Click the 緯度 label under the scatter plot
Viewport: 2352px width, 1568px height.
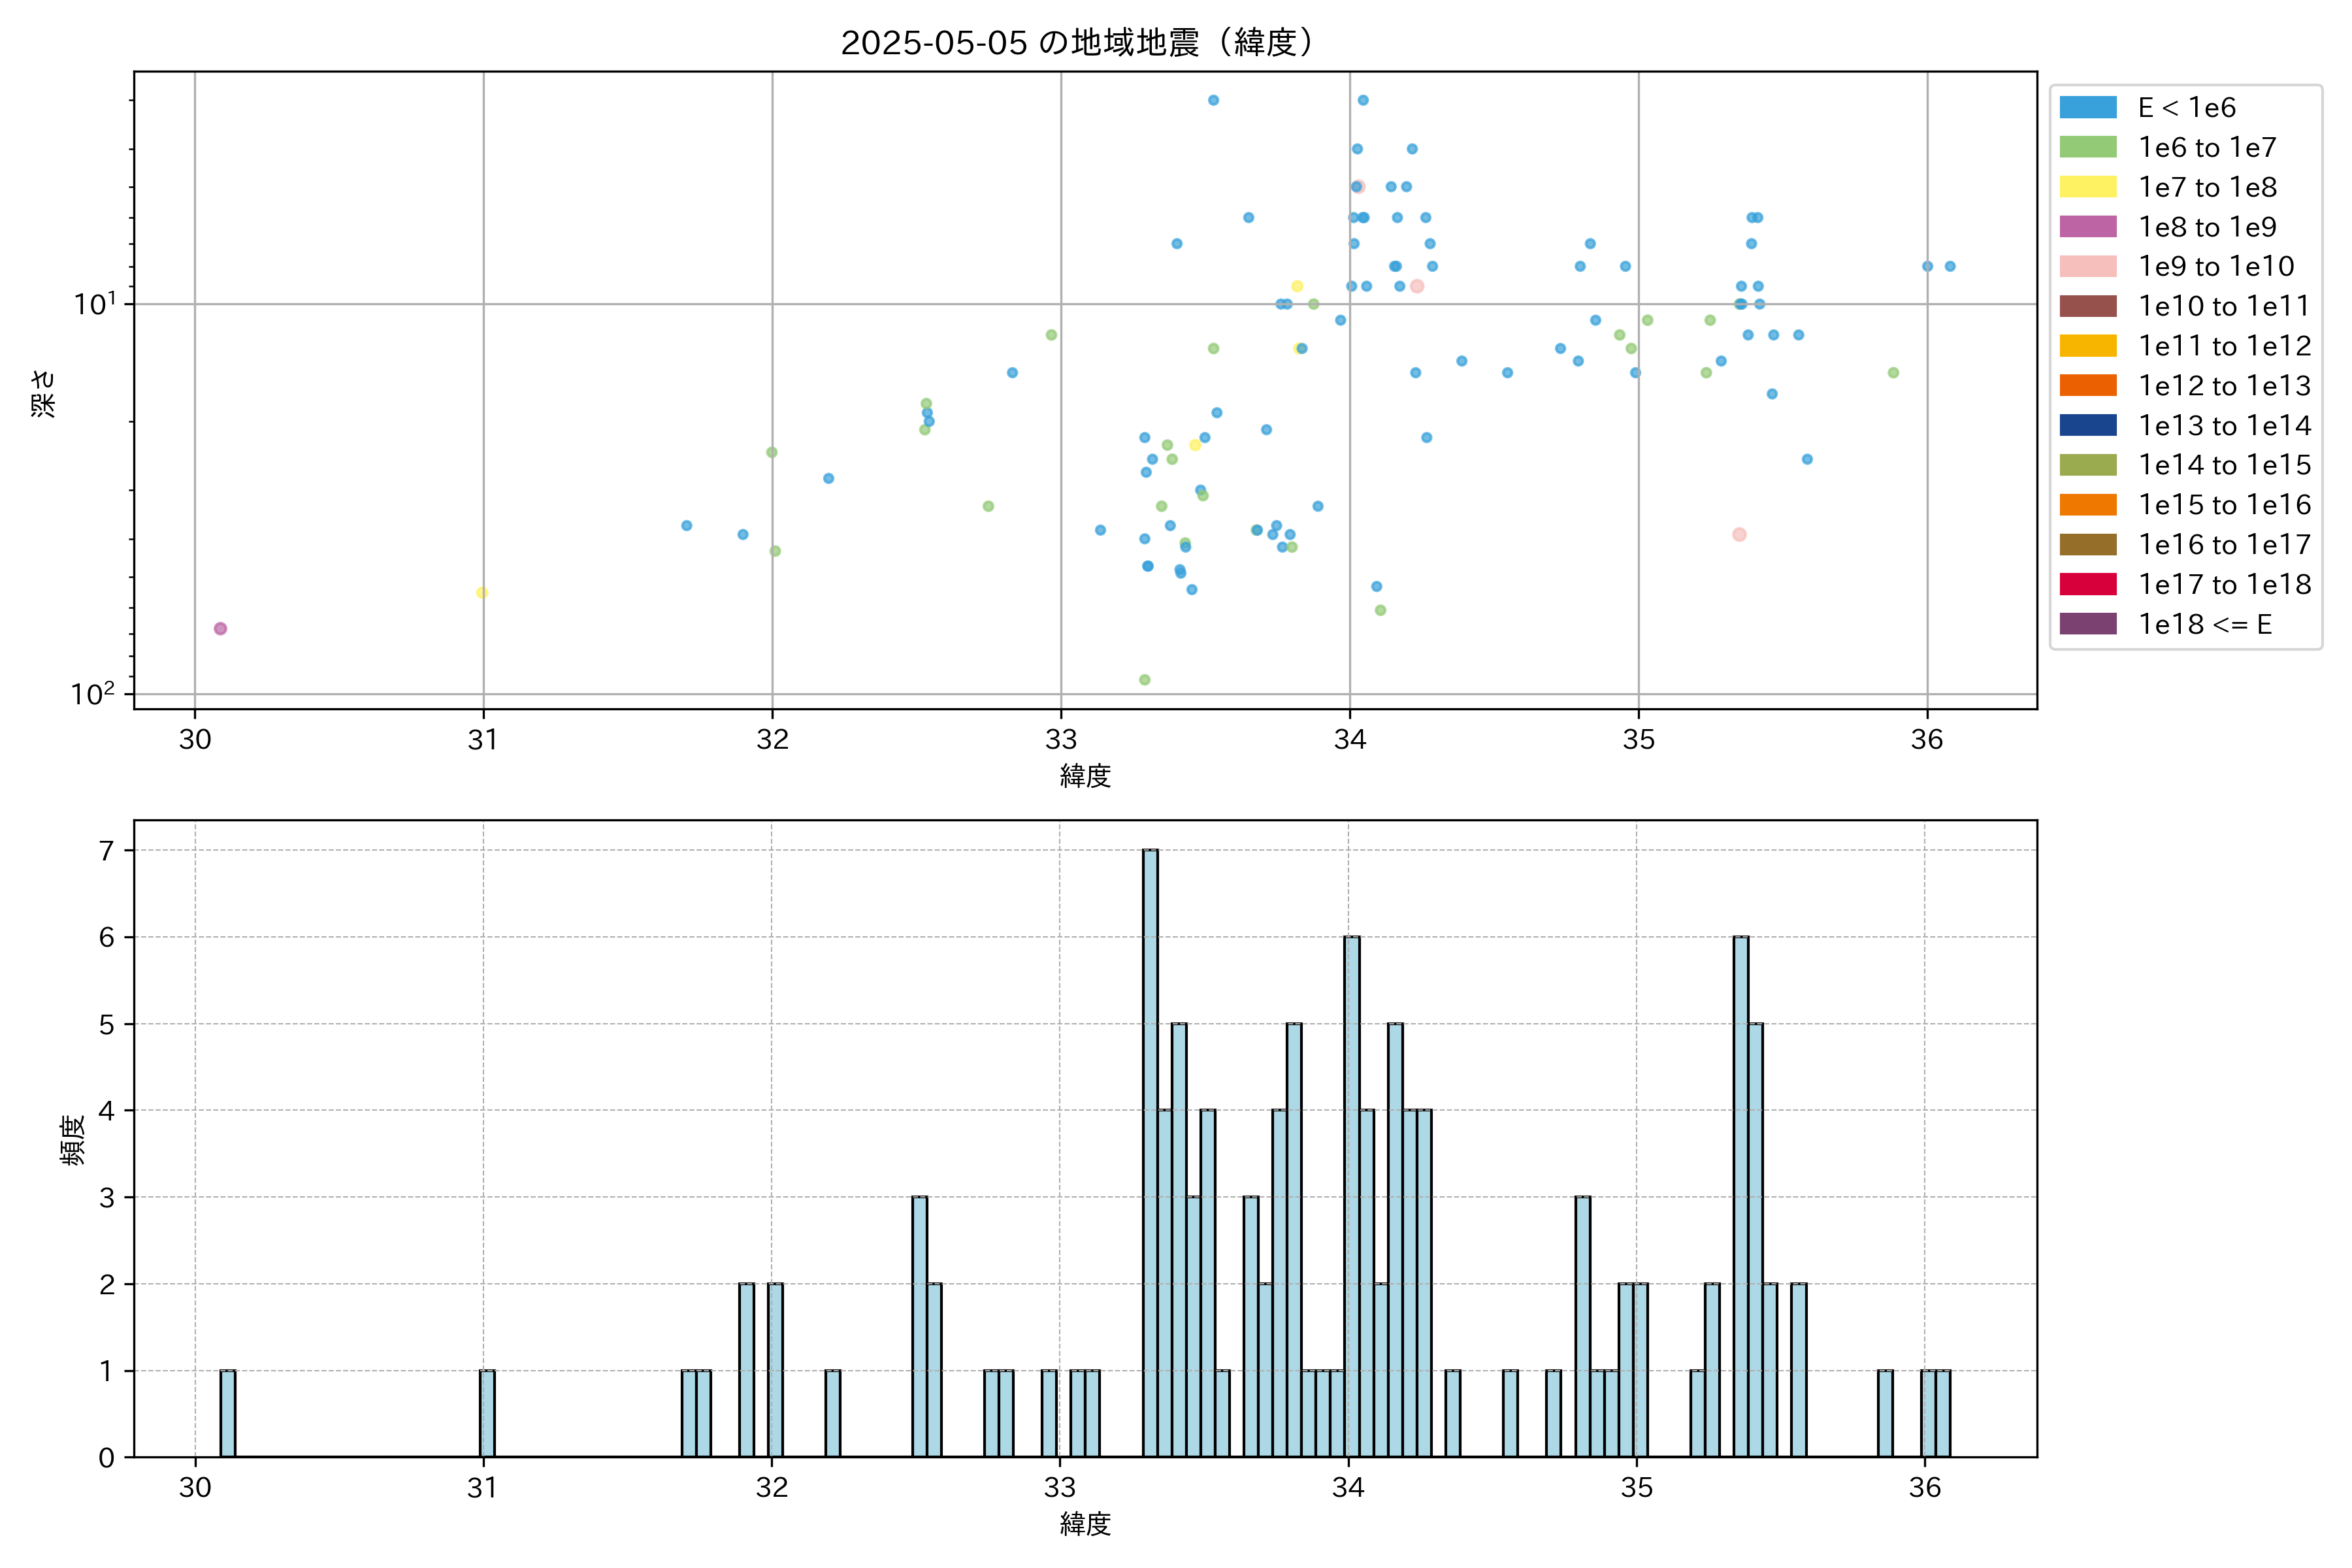pos(1085,775)
